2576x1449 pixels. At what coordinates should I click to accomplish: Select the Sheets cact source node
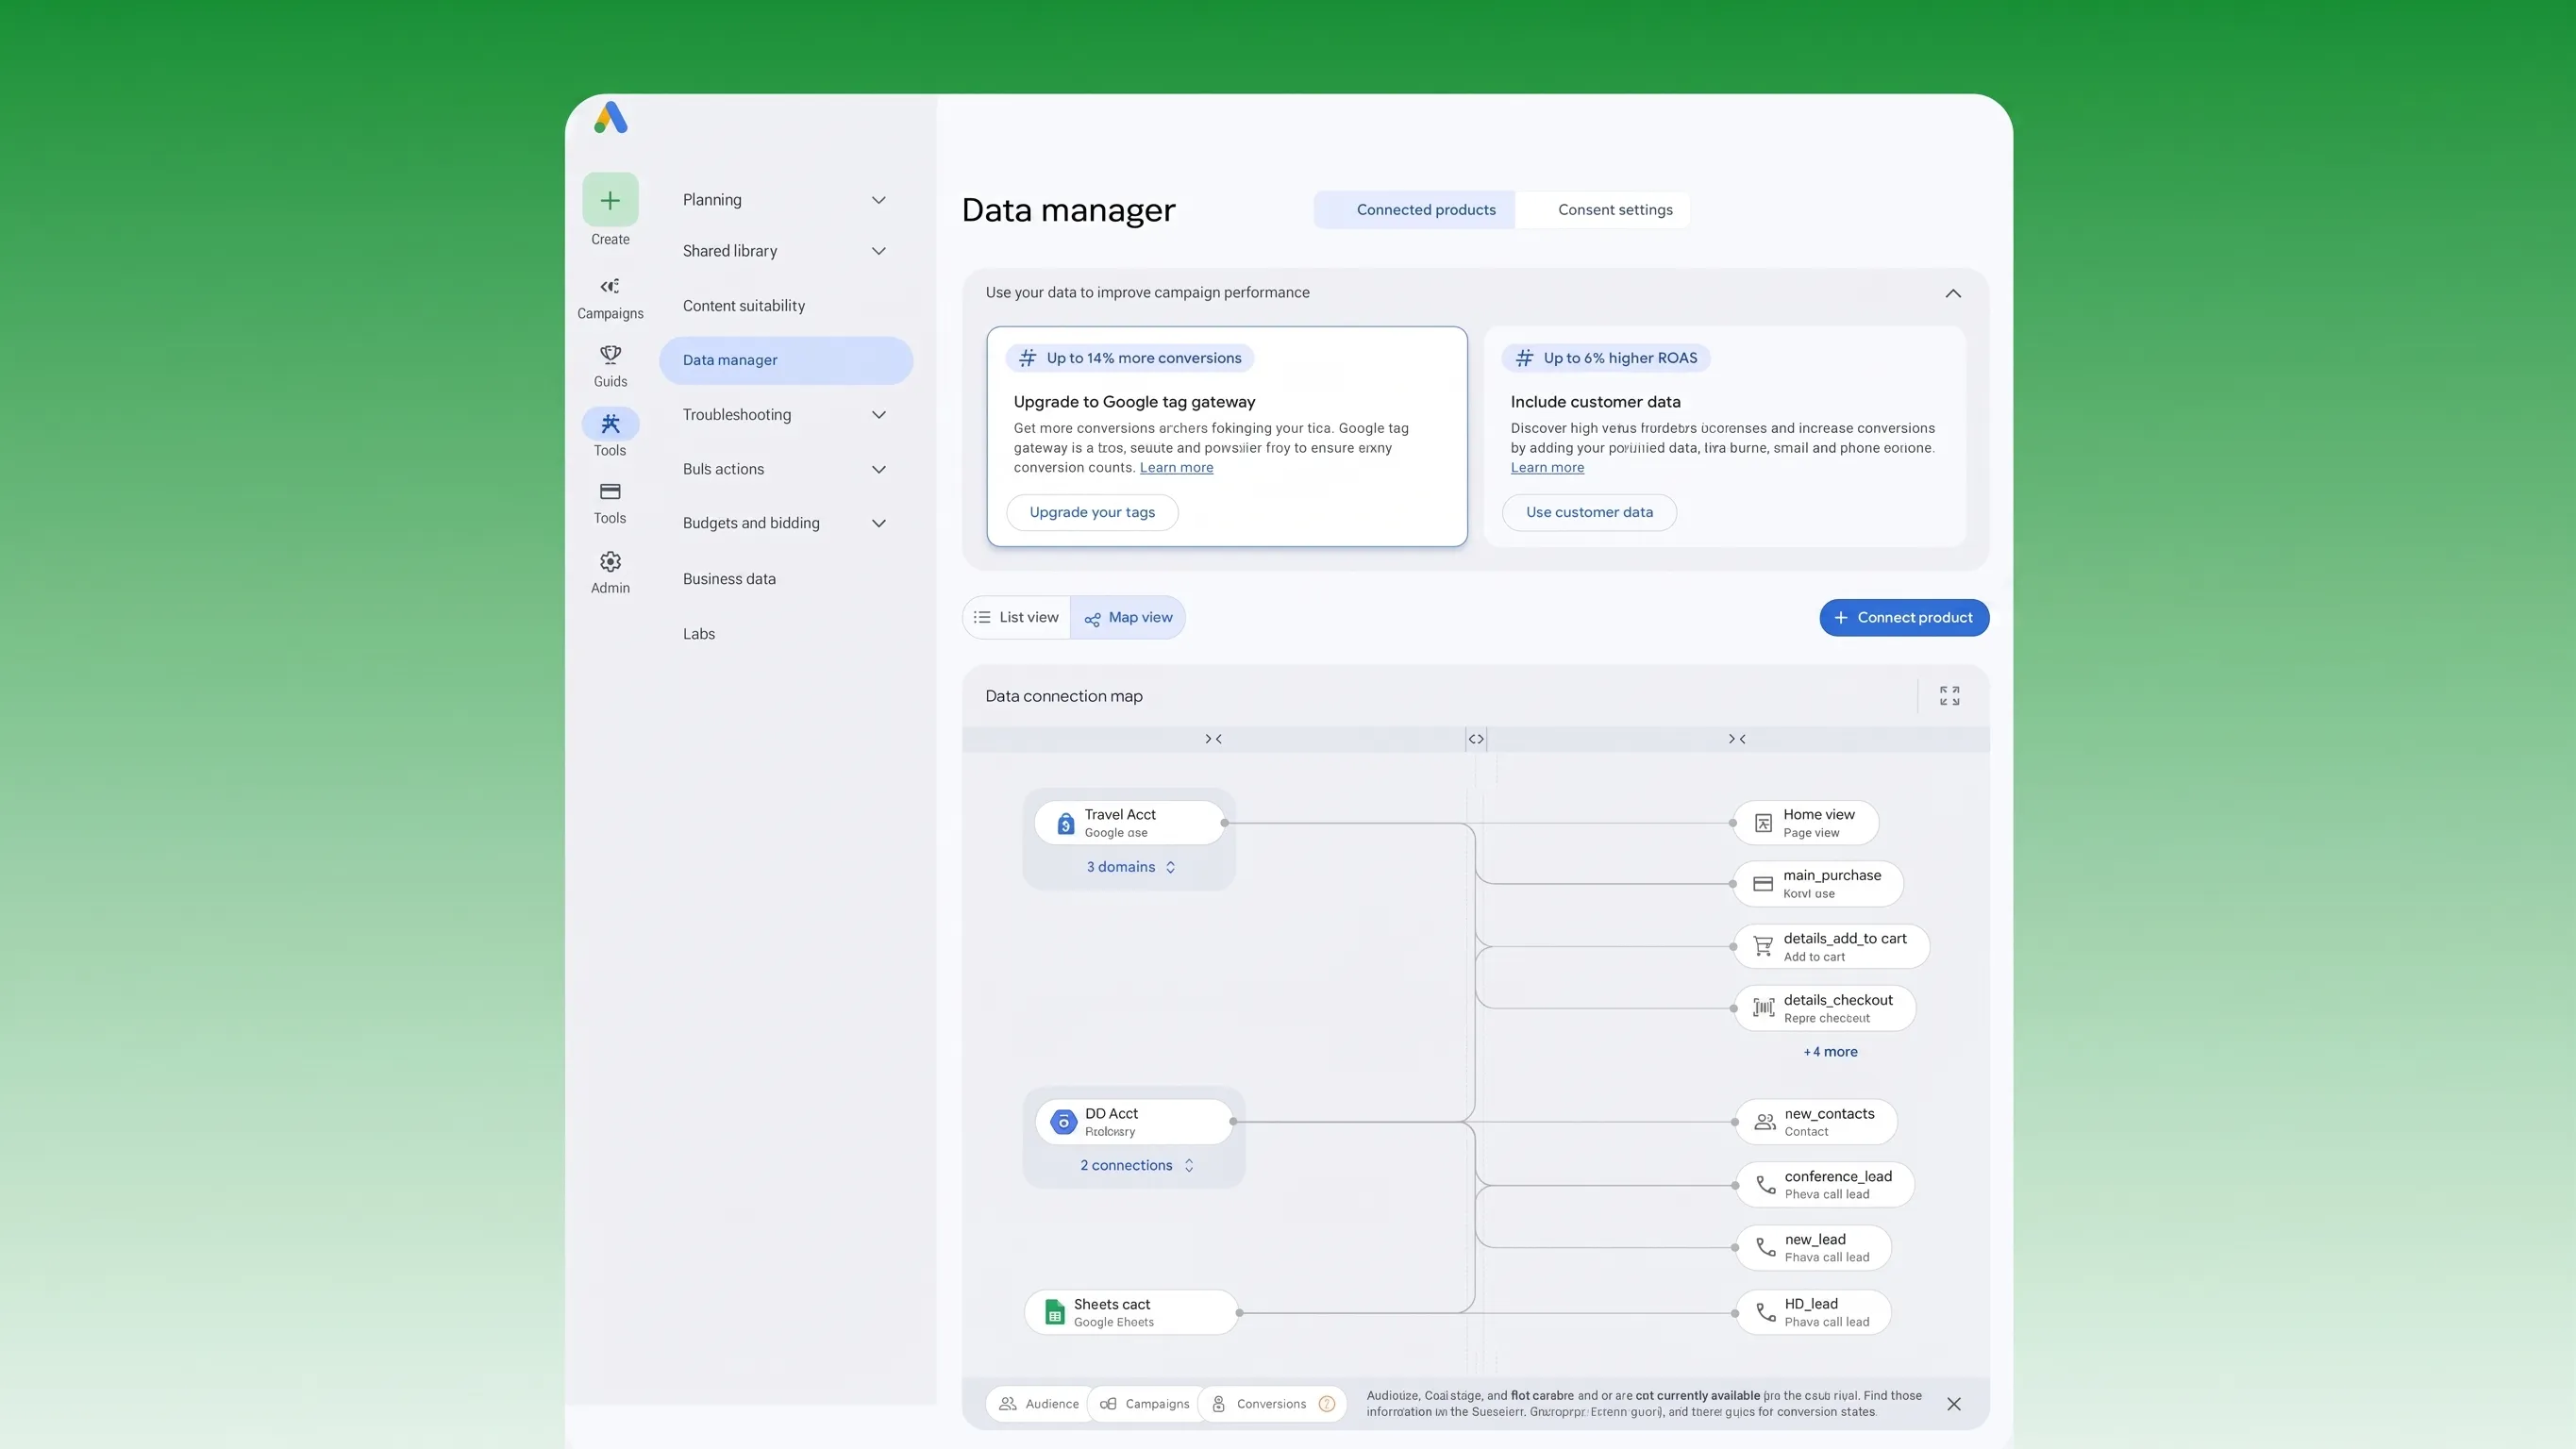tap(1131, 1313)
